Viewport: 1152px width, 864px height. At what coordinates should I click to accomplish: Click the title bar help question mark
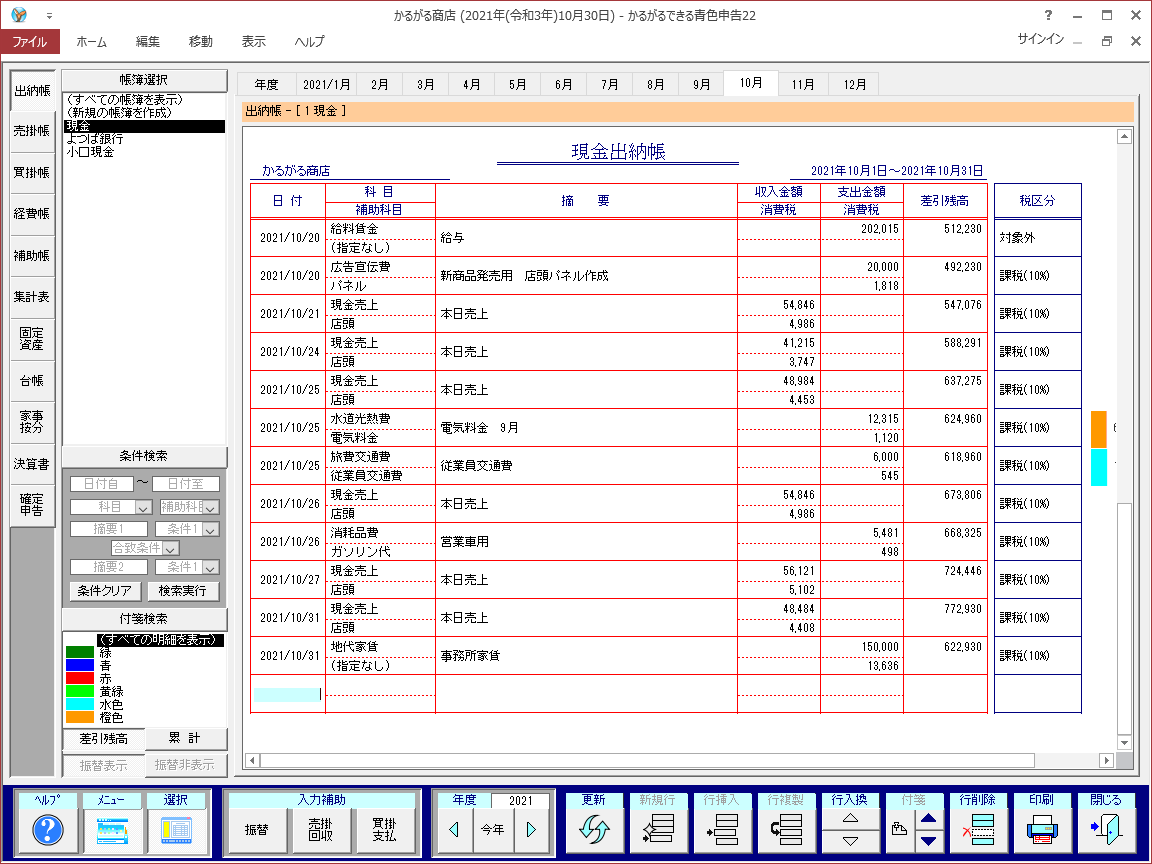1048,15
